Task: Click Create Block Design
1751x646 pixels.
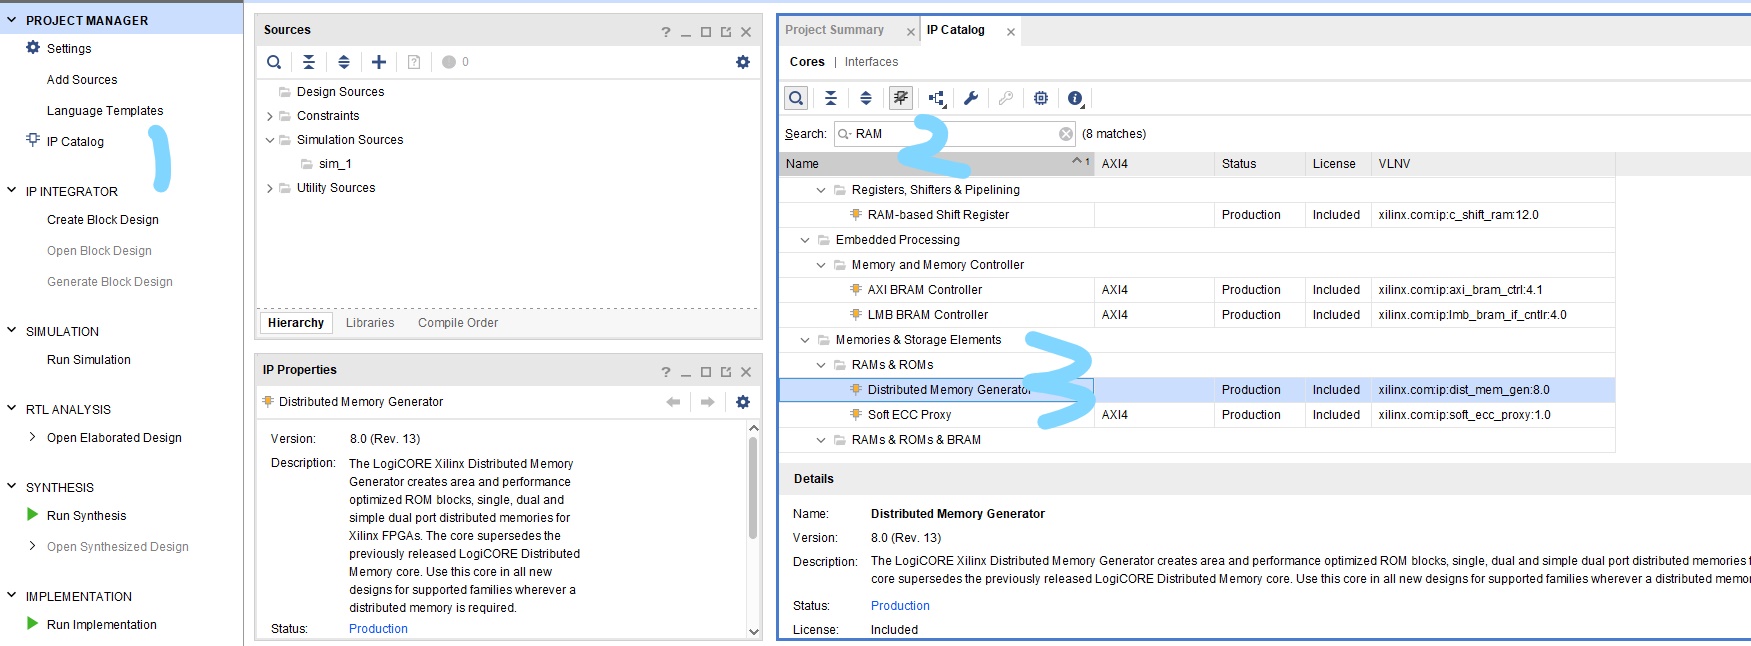Action: point(103,220)
